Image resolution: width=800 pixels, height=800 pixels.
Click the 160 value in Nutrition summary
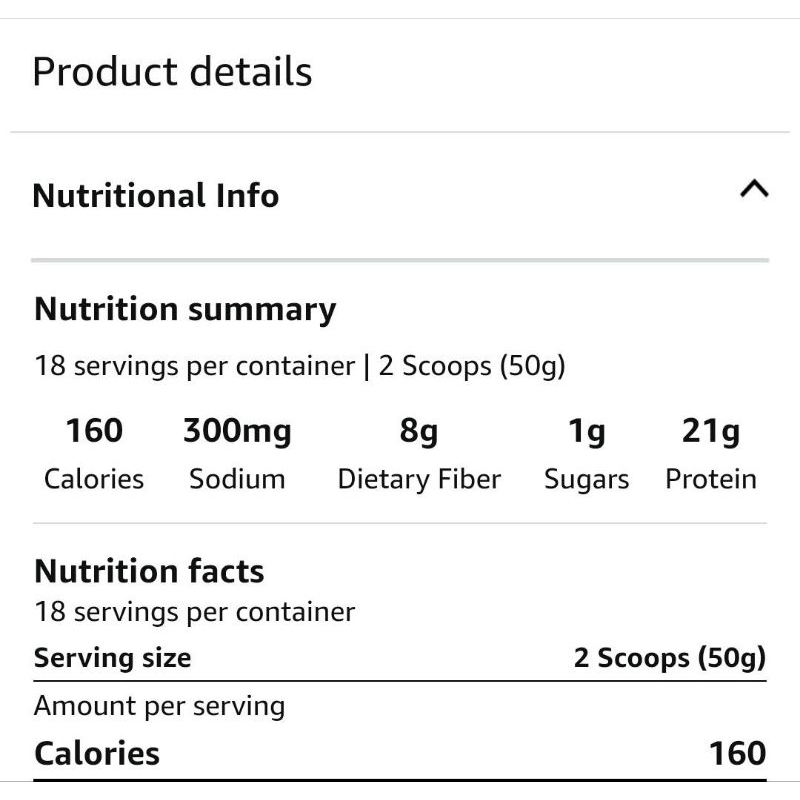click(94, 431)
